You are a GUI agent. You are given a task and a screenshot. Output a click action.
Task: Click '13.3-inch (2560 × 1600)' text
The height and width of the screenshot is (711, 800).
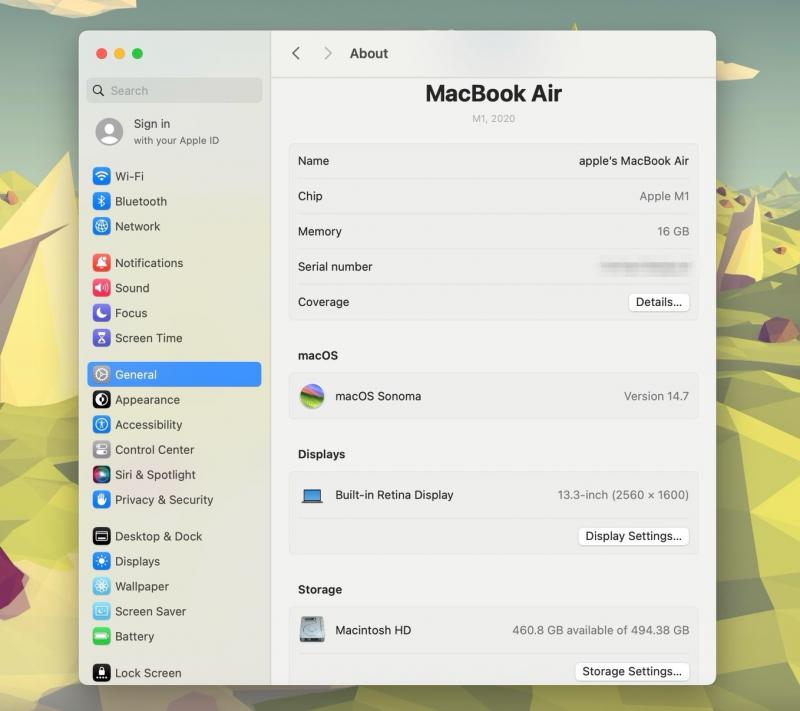tap(623, 495)
